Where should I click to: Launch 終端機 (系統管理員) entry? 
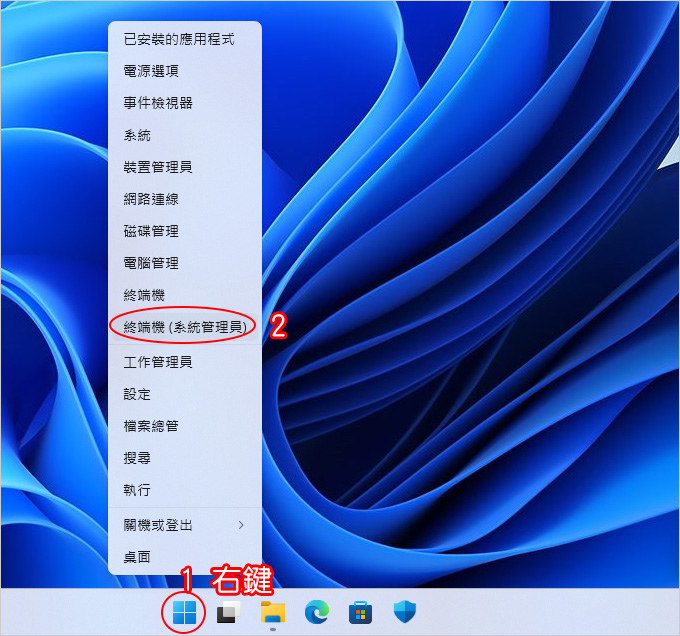point(185,327)
